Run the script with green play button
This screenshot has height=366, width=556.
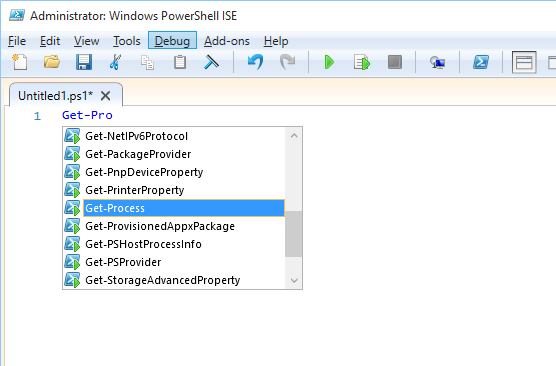pyautogui.click(x=329, y=62)
